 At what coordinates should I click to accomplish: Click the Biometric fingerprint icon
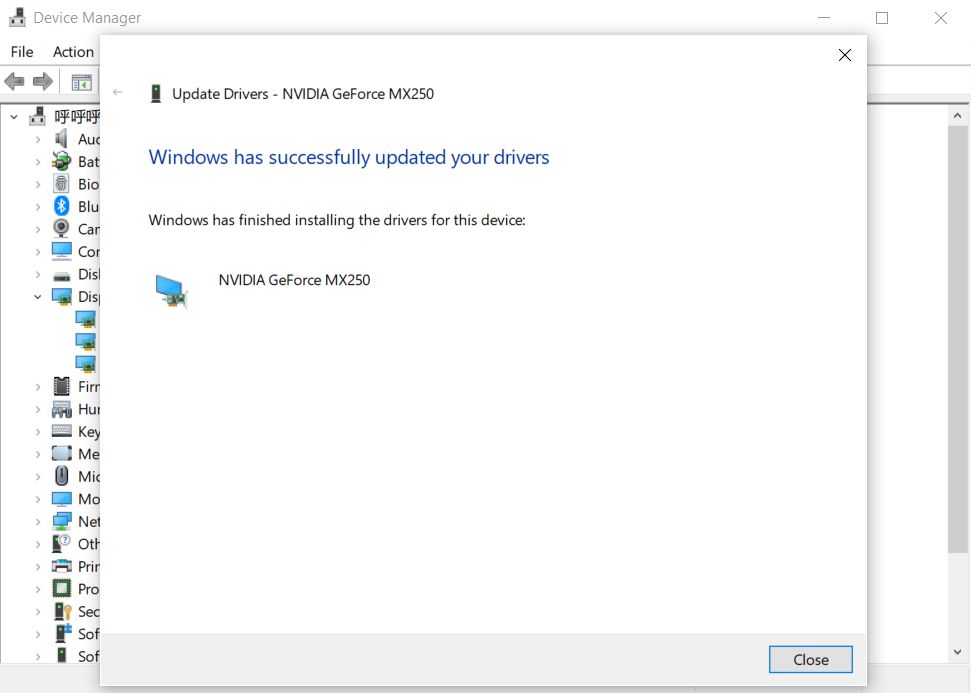click(61, 184)
